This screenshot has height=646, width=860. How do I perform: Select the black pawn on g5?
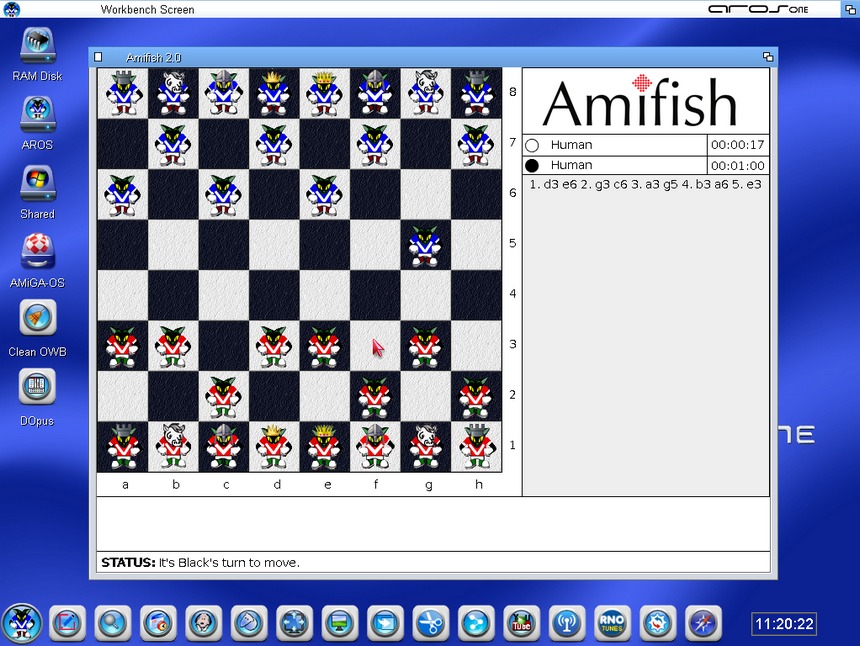pyautogui.click(x=426, y=245)
